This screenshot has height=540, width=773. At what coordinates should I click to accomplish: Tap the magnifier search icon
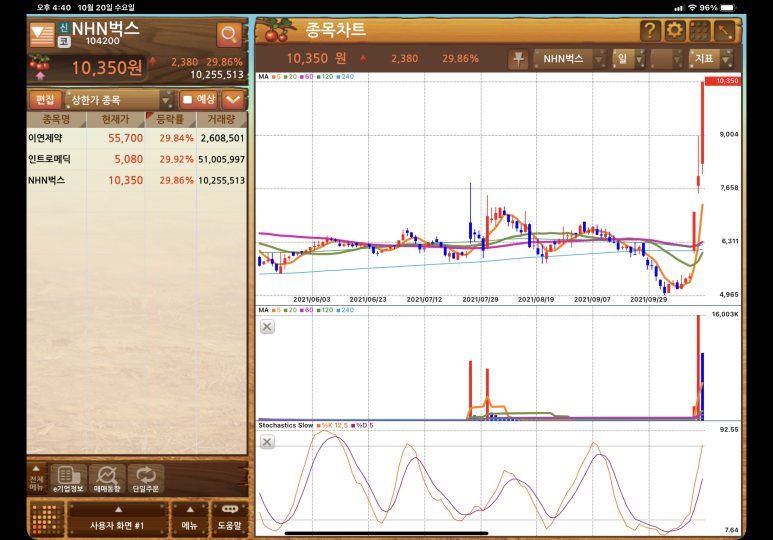(x=229, y=34)
